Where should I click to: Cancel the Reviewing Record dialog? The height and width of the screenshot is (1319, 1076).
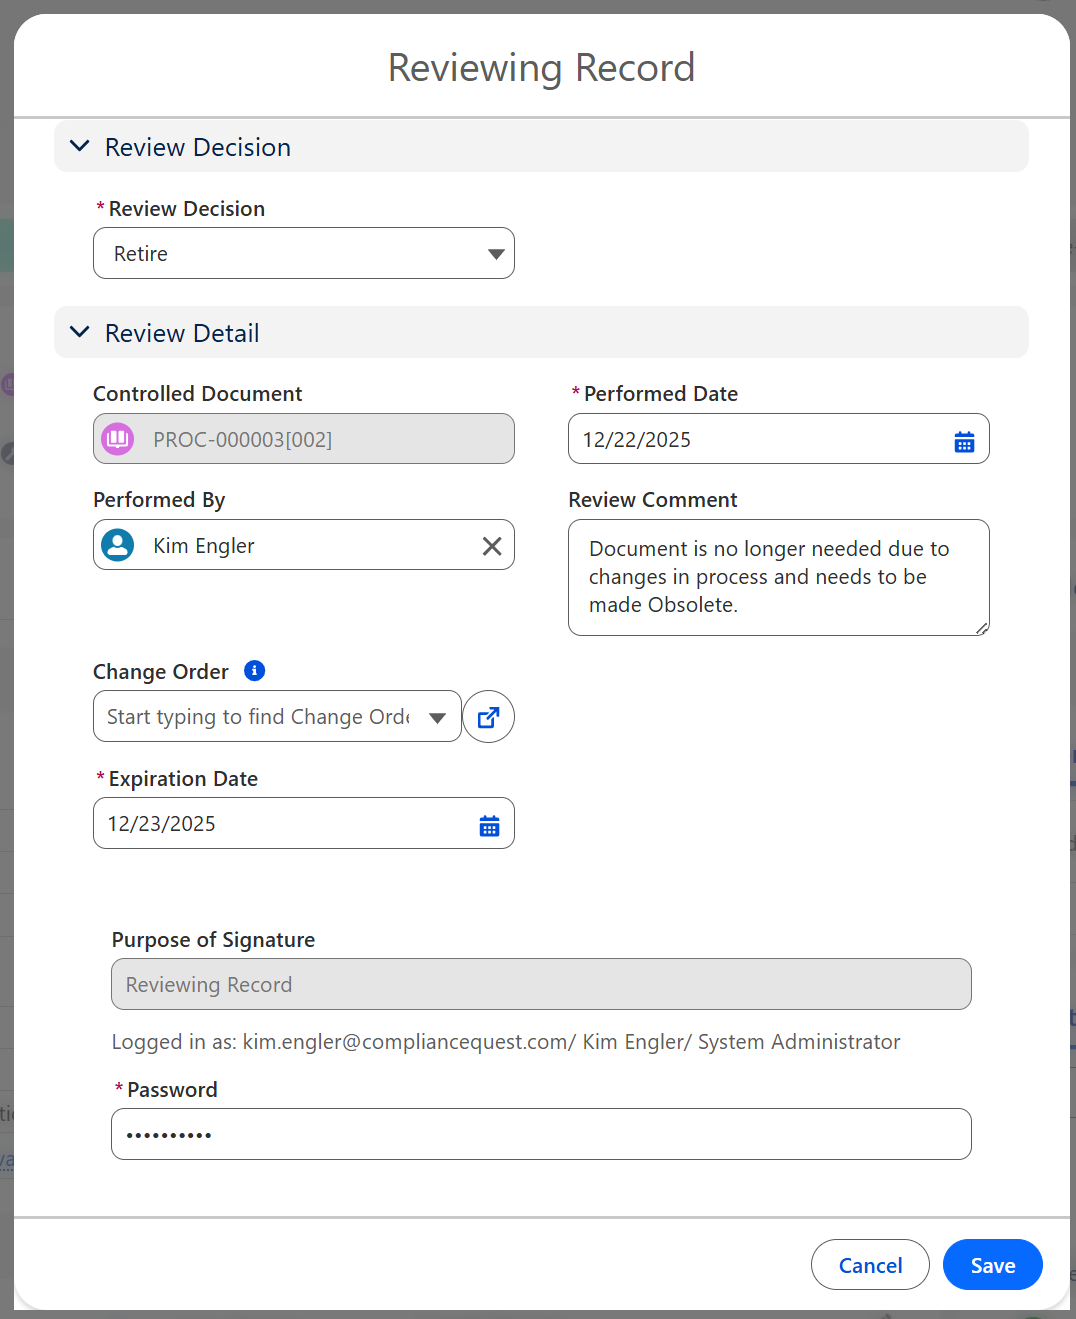[870, 1265]
